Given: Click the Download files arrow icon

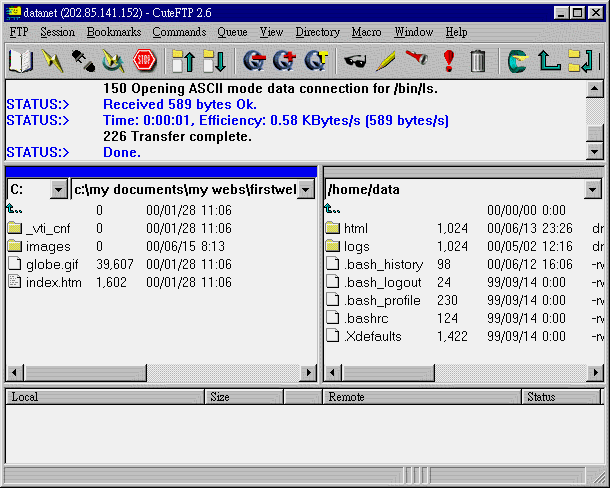Looking at the screenshot, I should [214, 61].
